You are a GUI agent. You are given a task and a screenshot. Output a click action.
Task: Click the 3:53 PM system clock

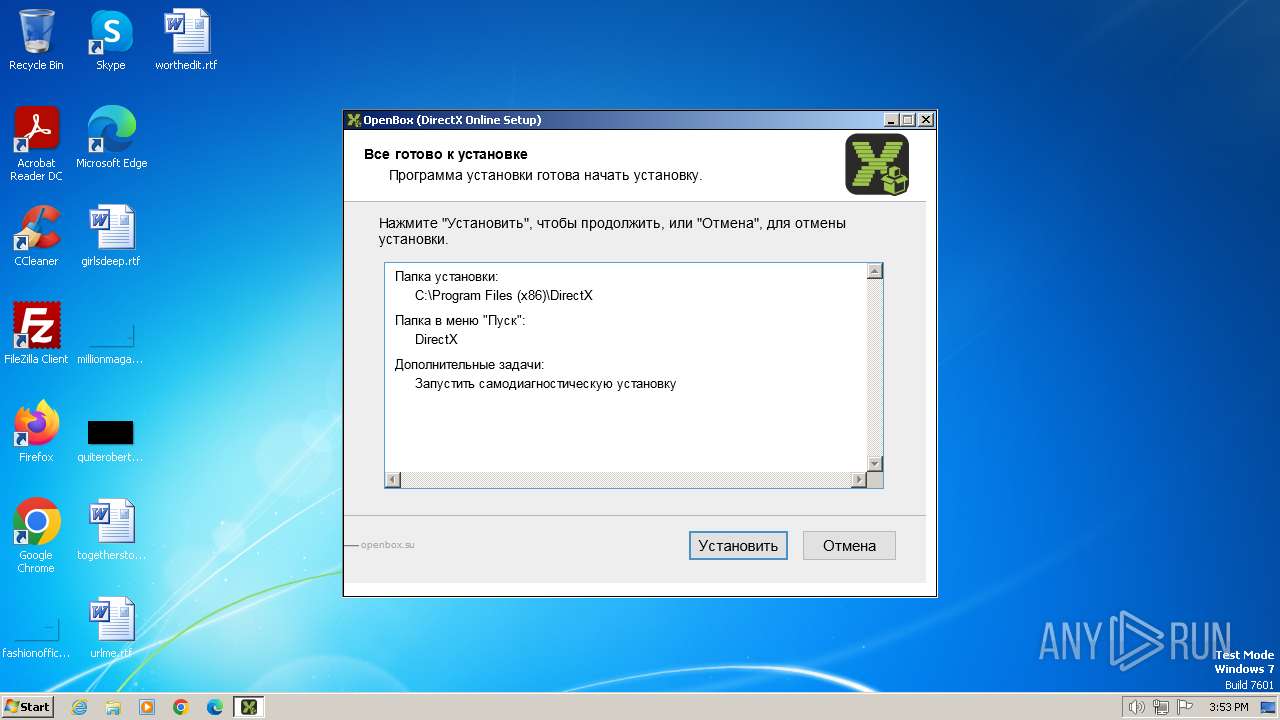click(1228, 707)
